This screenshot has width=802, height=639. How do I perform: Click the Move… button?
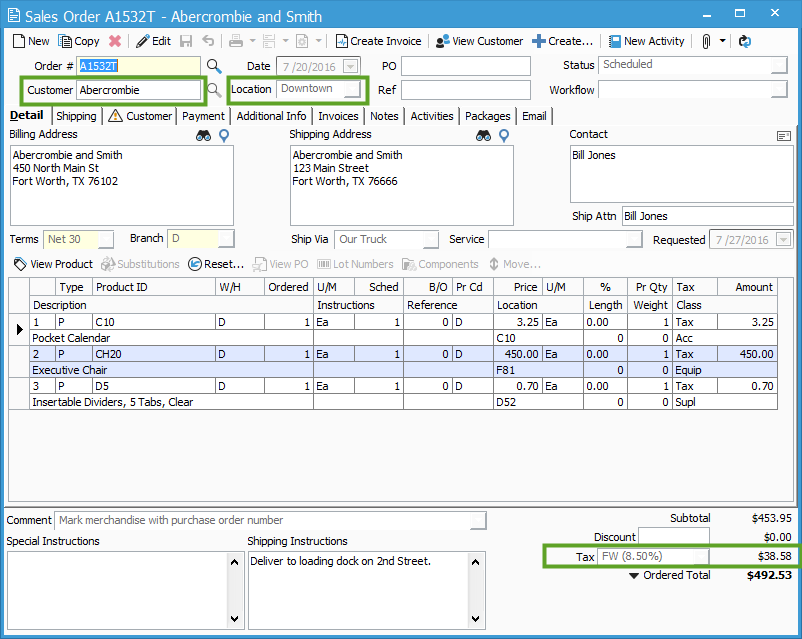[x=515, y=264]
